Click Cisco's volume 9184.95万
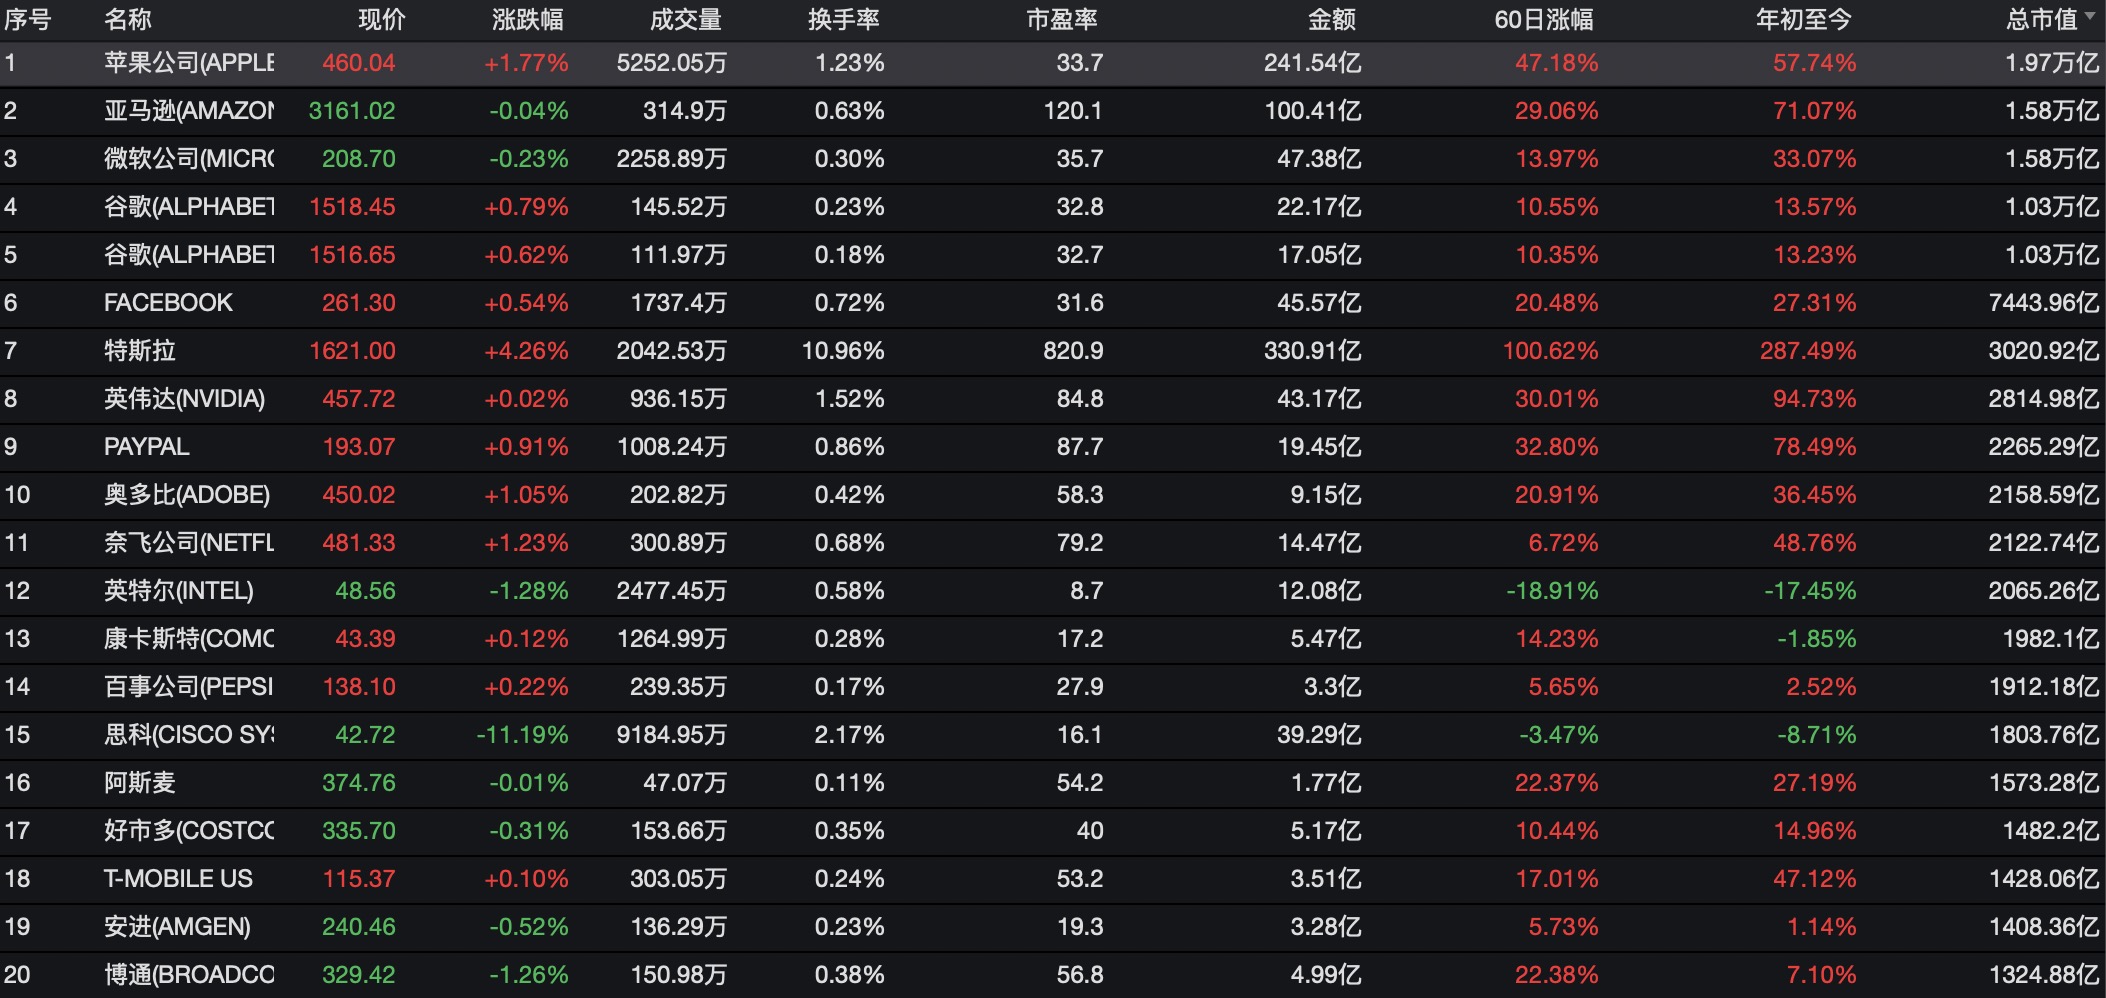 click(x=671, y=735)
